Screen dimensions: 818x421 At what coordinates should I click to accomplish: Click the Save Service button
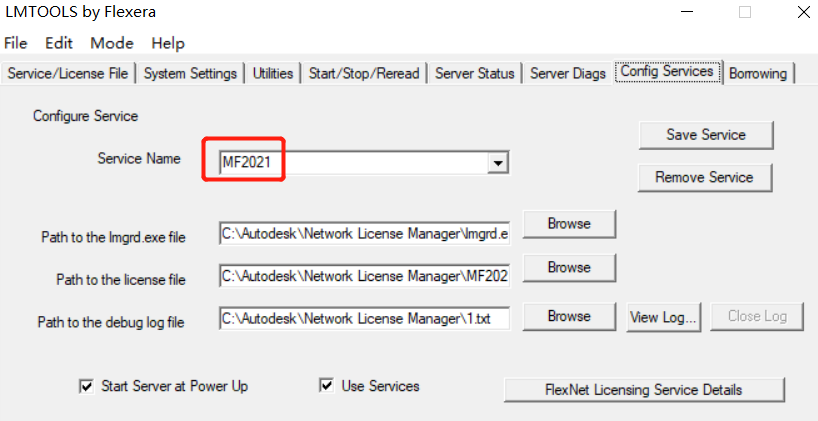tap(706, 135)
